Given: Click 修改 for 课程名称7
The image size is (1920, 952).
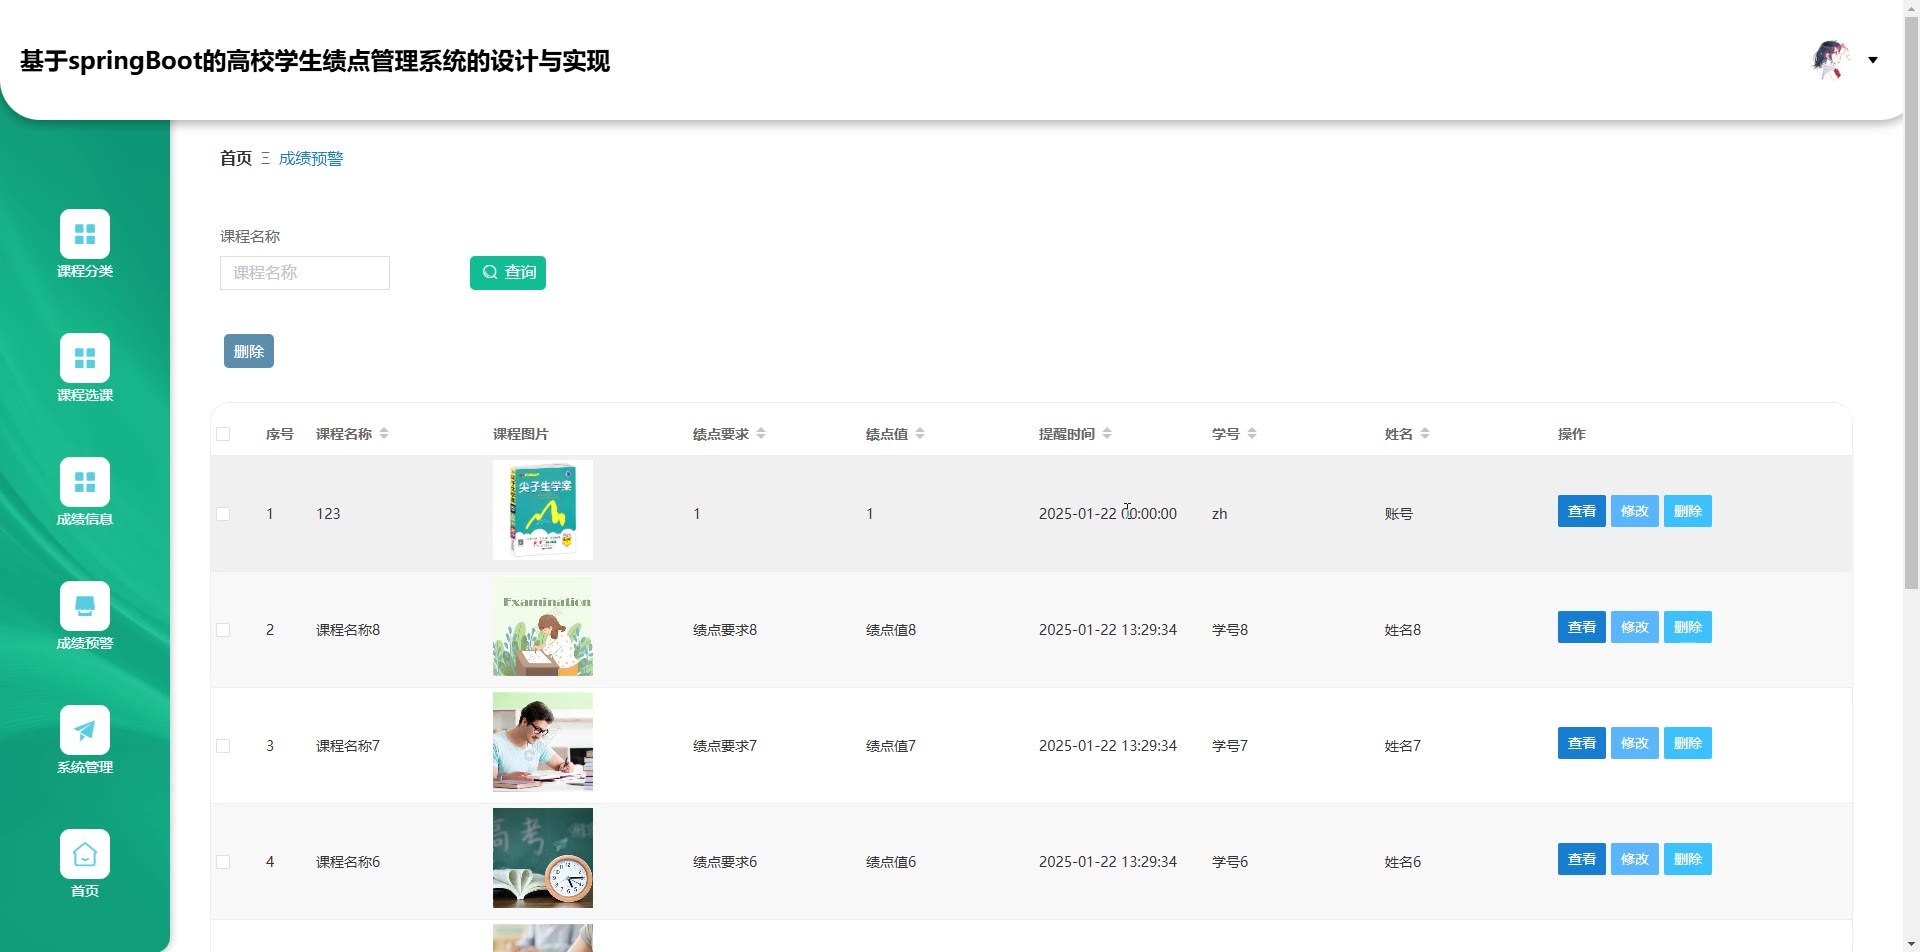Looking at the screenshot, I should (x=1635, y=743).
